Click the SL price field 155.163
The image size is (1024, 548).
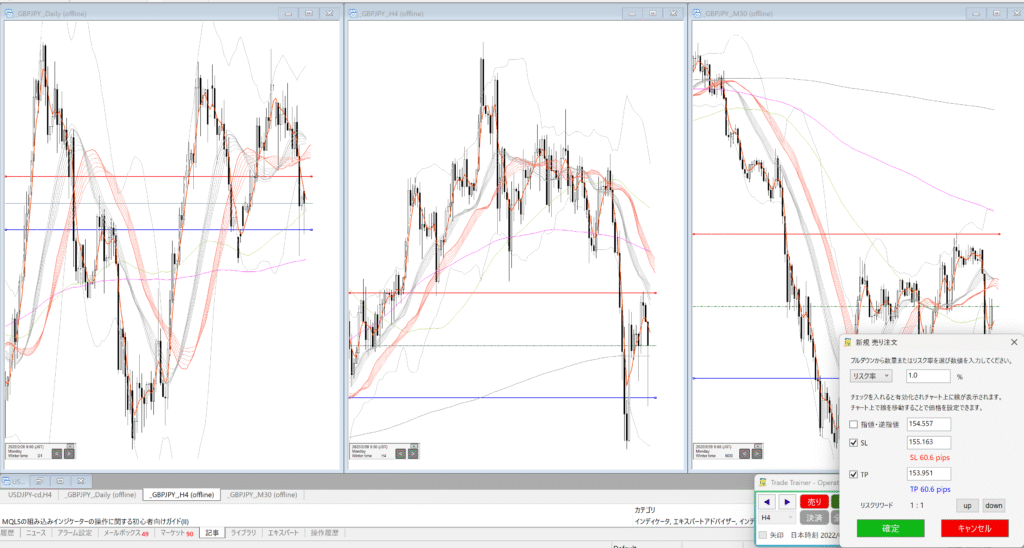coord(929,443)
